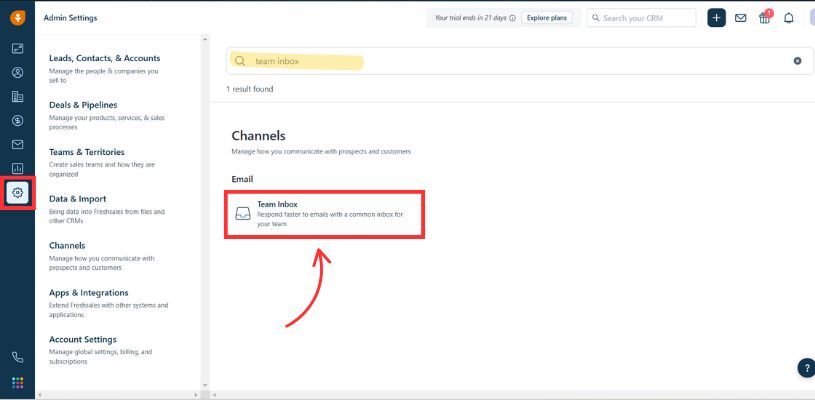Viewport: 815px width, 400px height.
Task: Open the Contacts person icon in sidebar
Action: (17, 73)
